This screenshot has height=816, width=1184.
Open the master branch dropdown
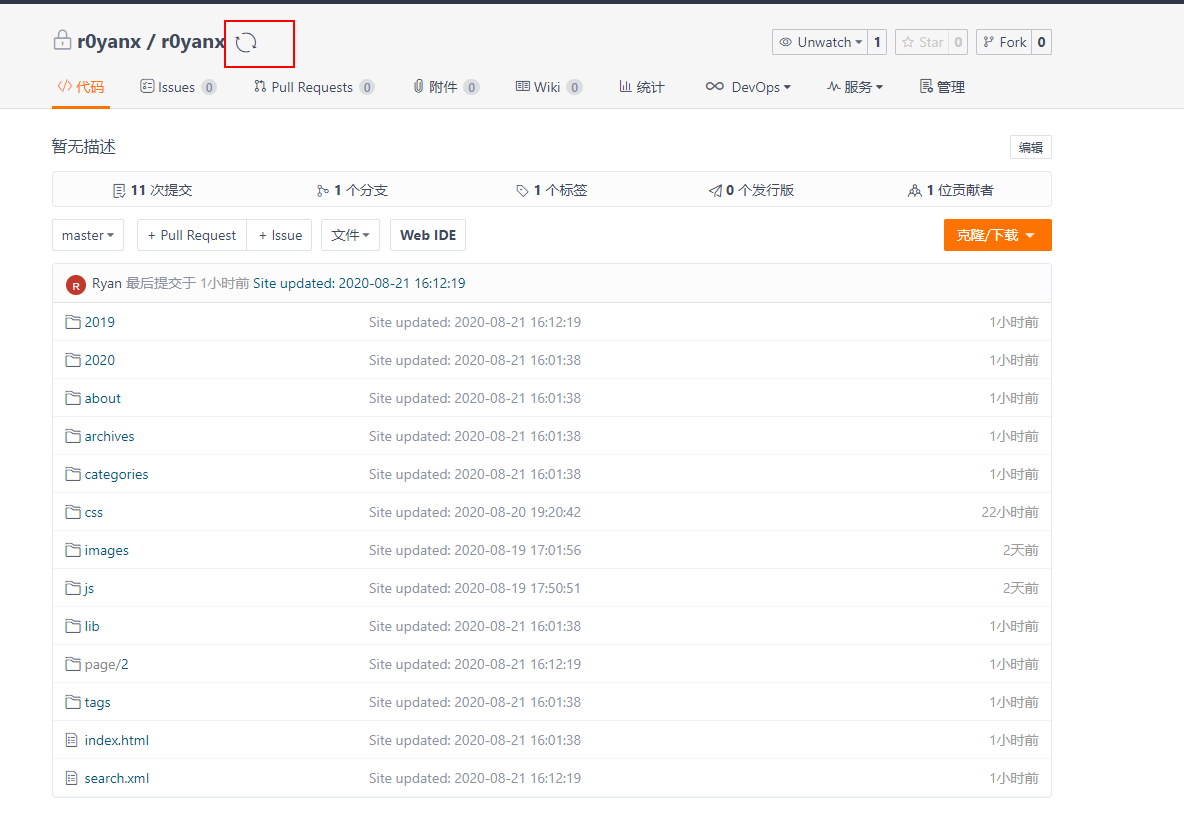pyautogui.click(x=88, y=235)
